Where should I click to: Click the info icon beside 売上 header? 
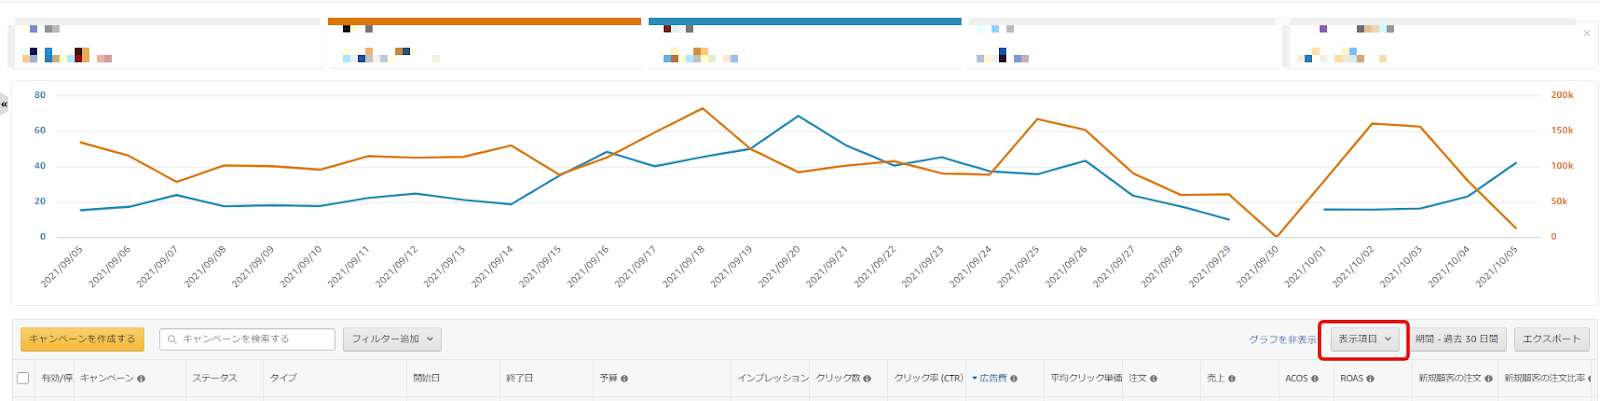pos(1232,379)
